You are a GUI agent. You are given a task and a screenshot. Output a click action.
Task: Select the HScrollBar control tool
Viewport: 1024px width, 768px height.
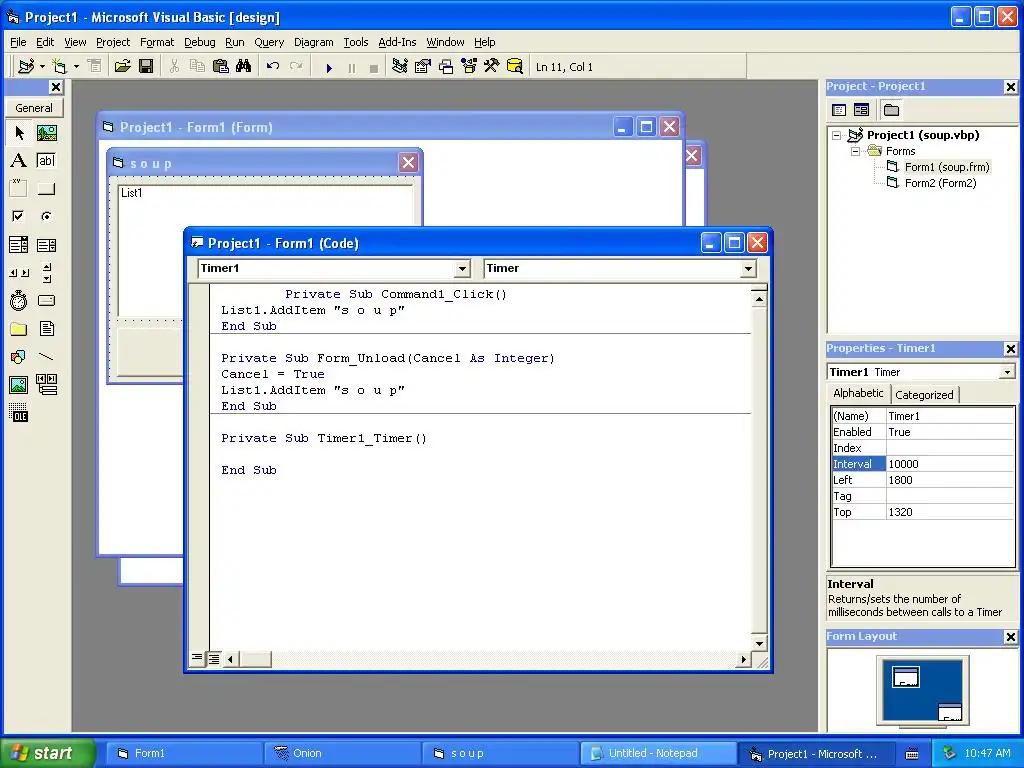tap(19, 272)
